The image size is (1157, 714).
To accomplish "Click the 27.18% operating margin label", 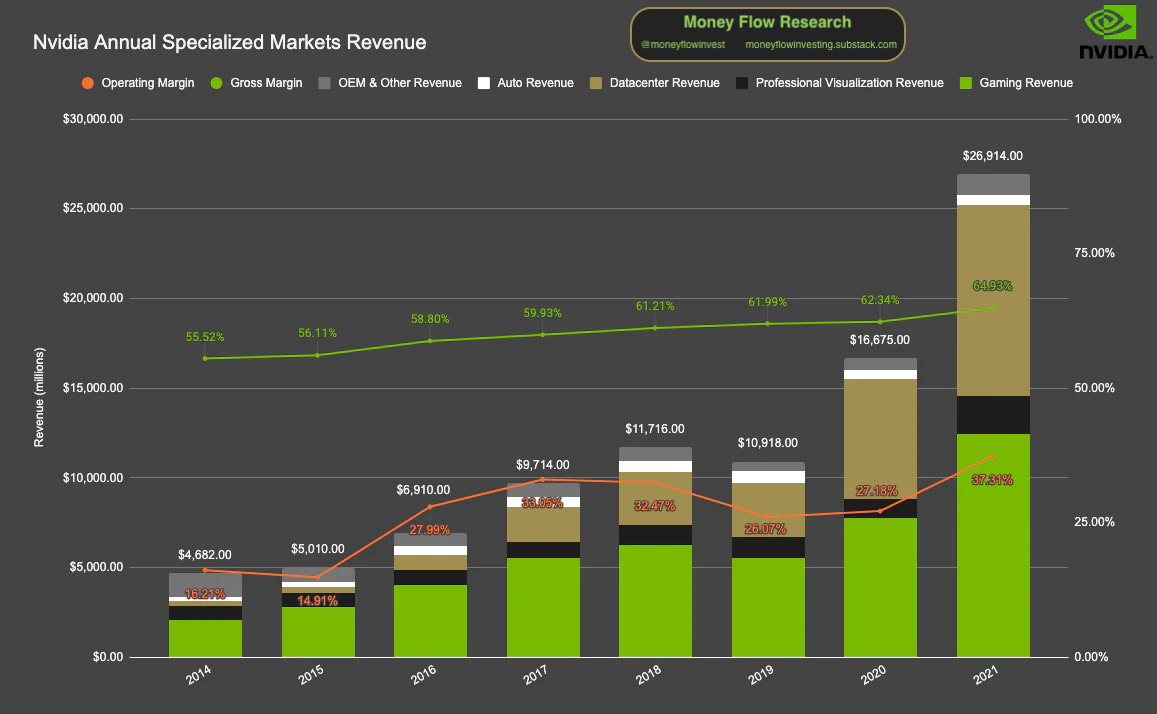I will pyautogui.click(x=877, y=491).
